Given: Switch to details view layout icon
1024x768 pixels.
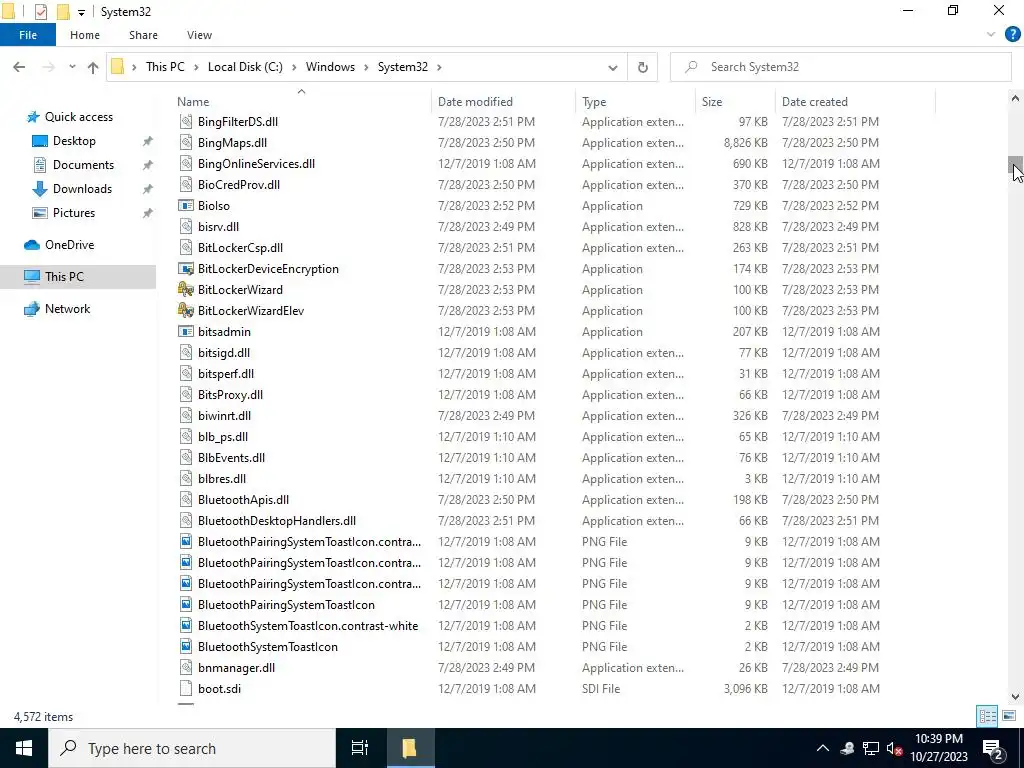Looking at the screenshot, I should (x=987, y=716).
